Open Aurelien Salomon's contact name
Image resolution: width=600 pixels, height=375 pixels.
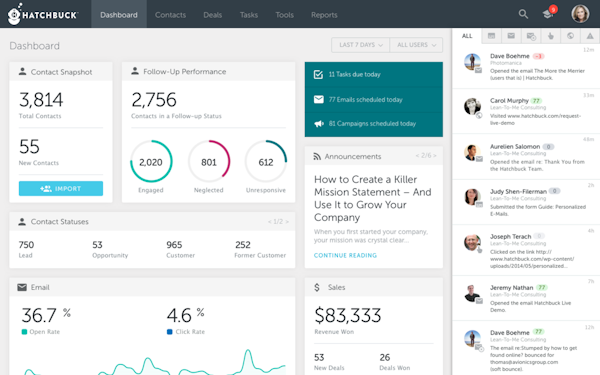515,147
